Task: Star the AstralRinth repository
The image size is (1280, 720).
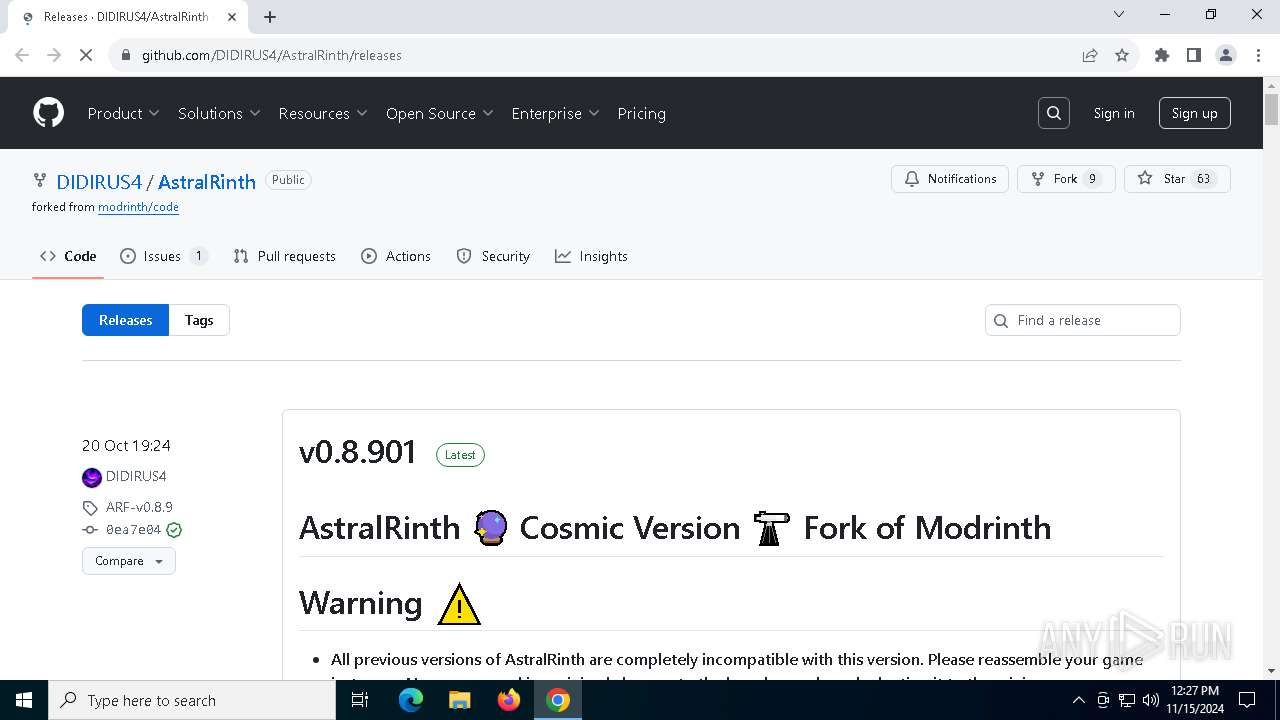Action: pyautogui.click(x=1177, y=179)
